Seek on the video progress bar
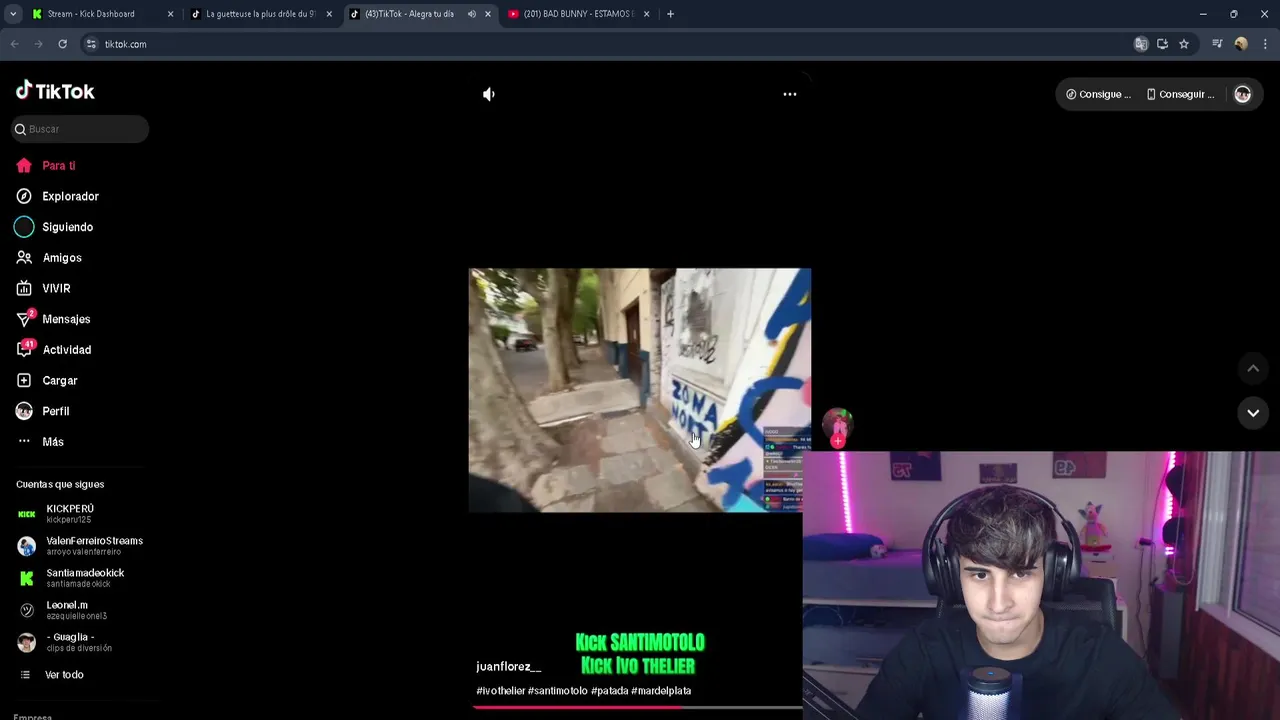This screenshot has width=1280, height=720. click(x=638, y=707)
